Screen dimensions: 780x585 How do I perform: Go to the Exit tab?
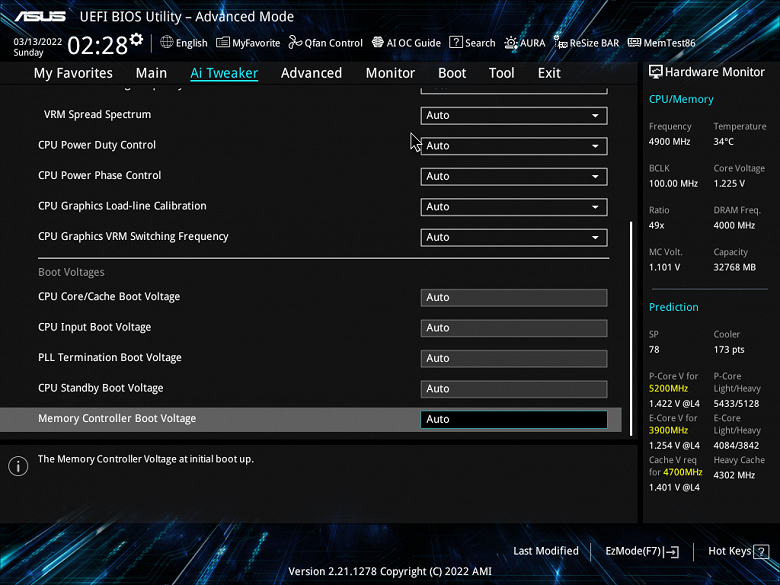[549, 73]
